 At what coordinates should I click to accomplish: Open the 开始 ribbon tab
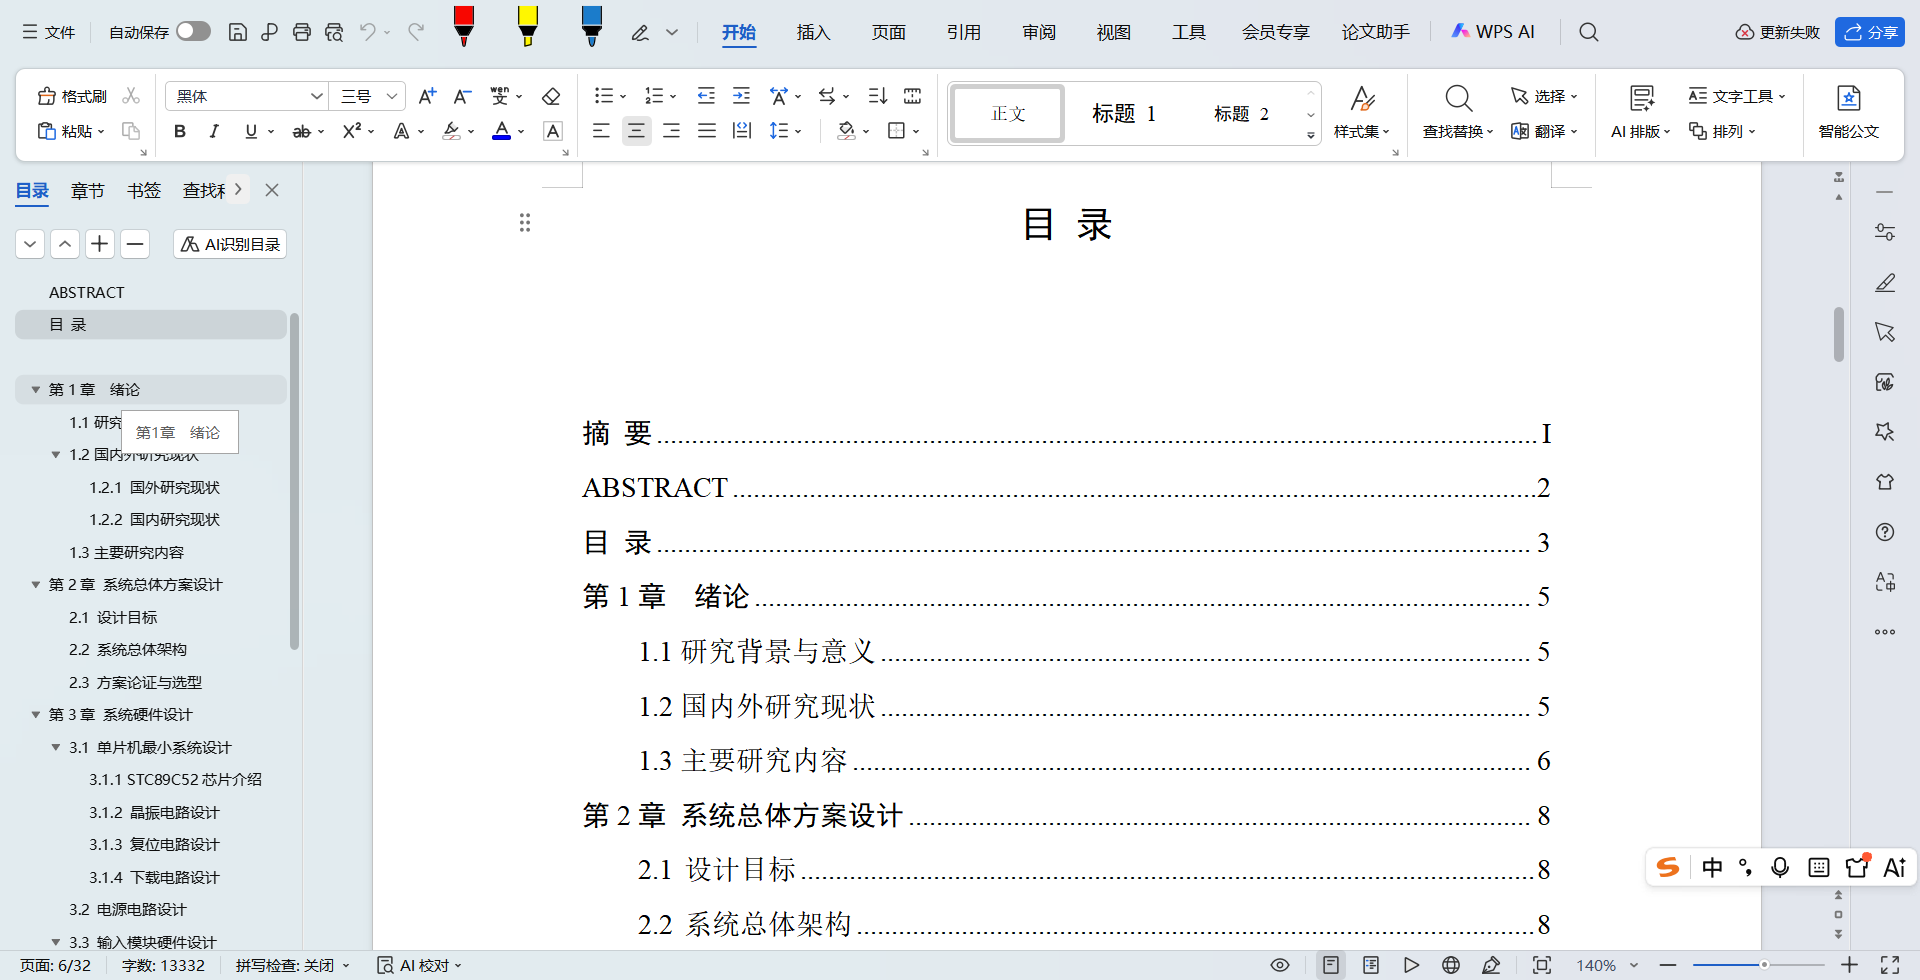pyautogui.click(x=739, y=32)
